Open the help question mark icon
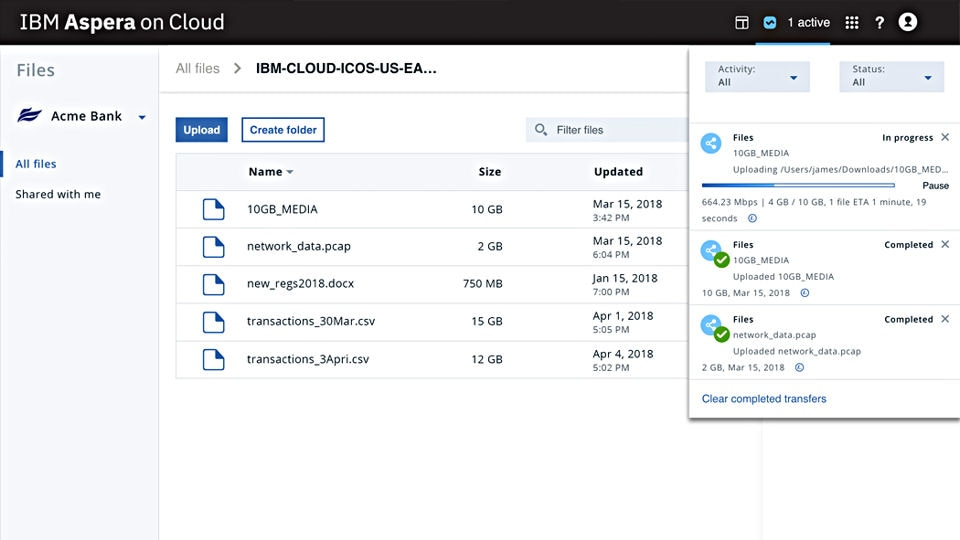Image resolution: width=960 pixels, height=540 pixels. [879, 22]
